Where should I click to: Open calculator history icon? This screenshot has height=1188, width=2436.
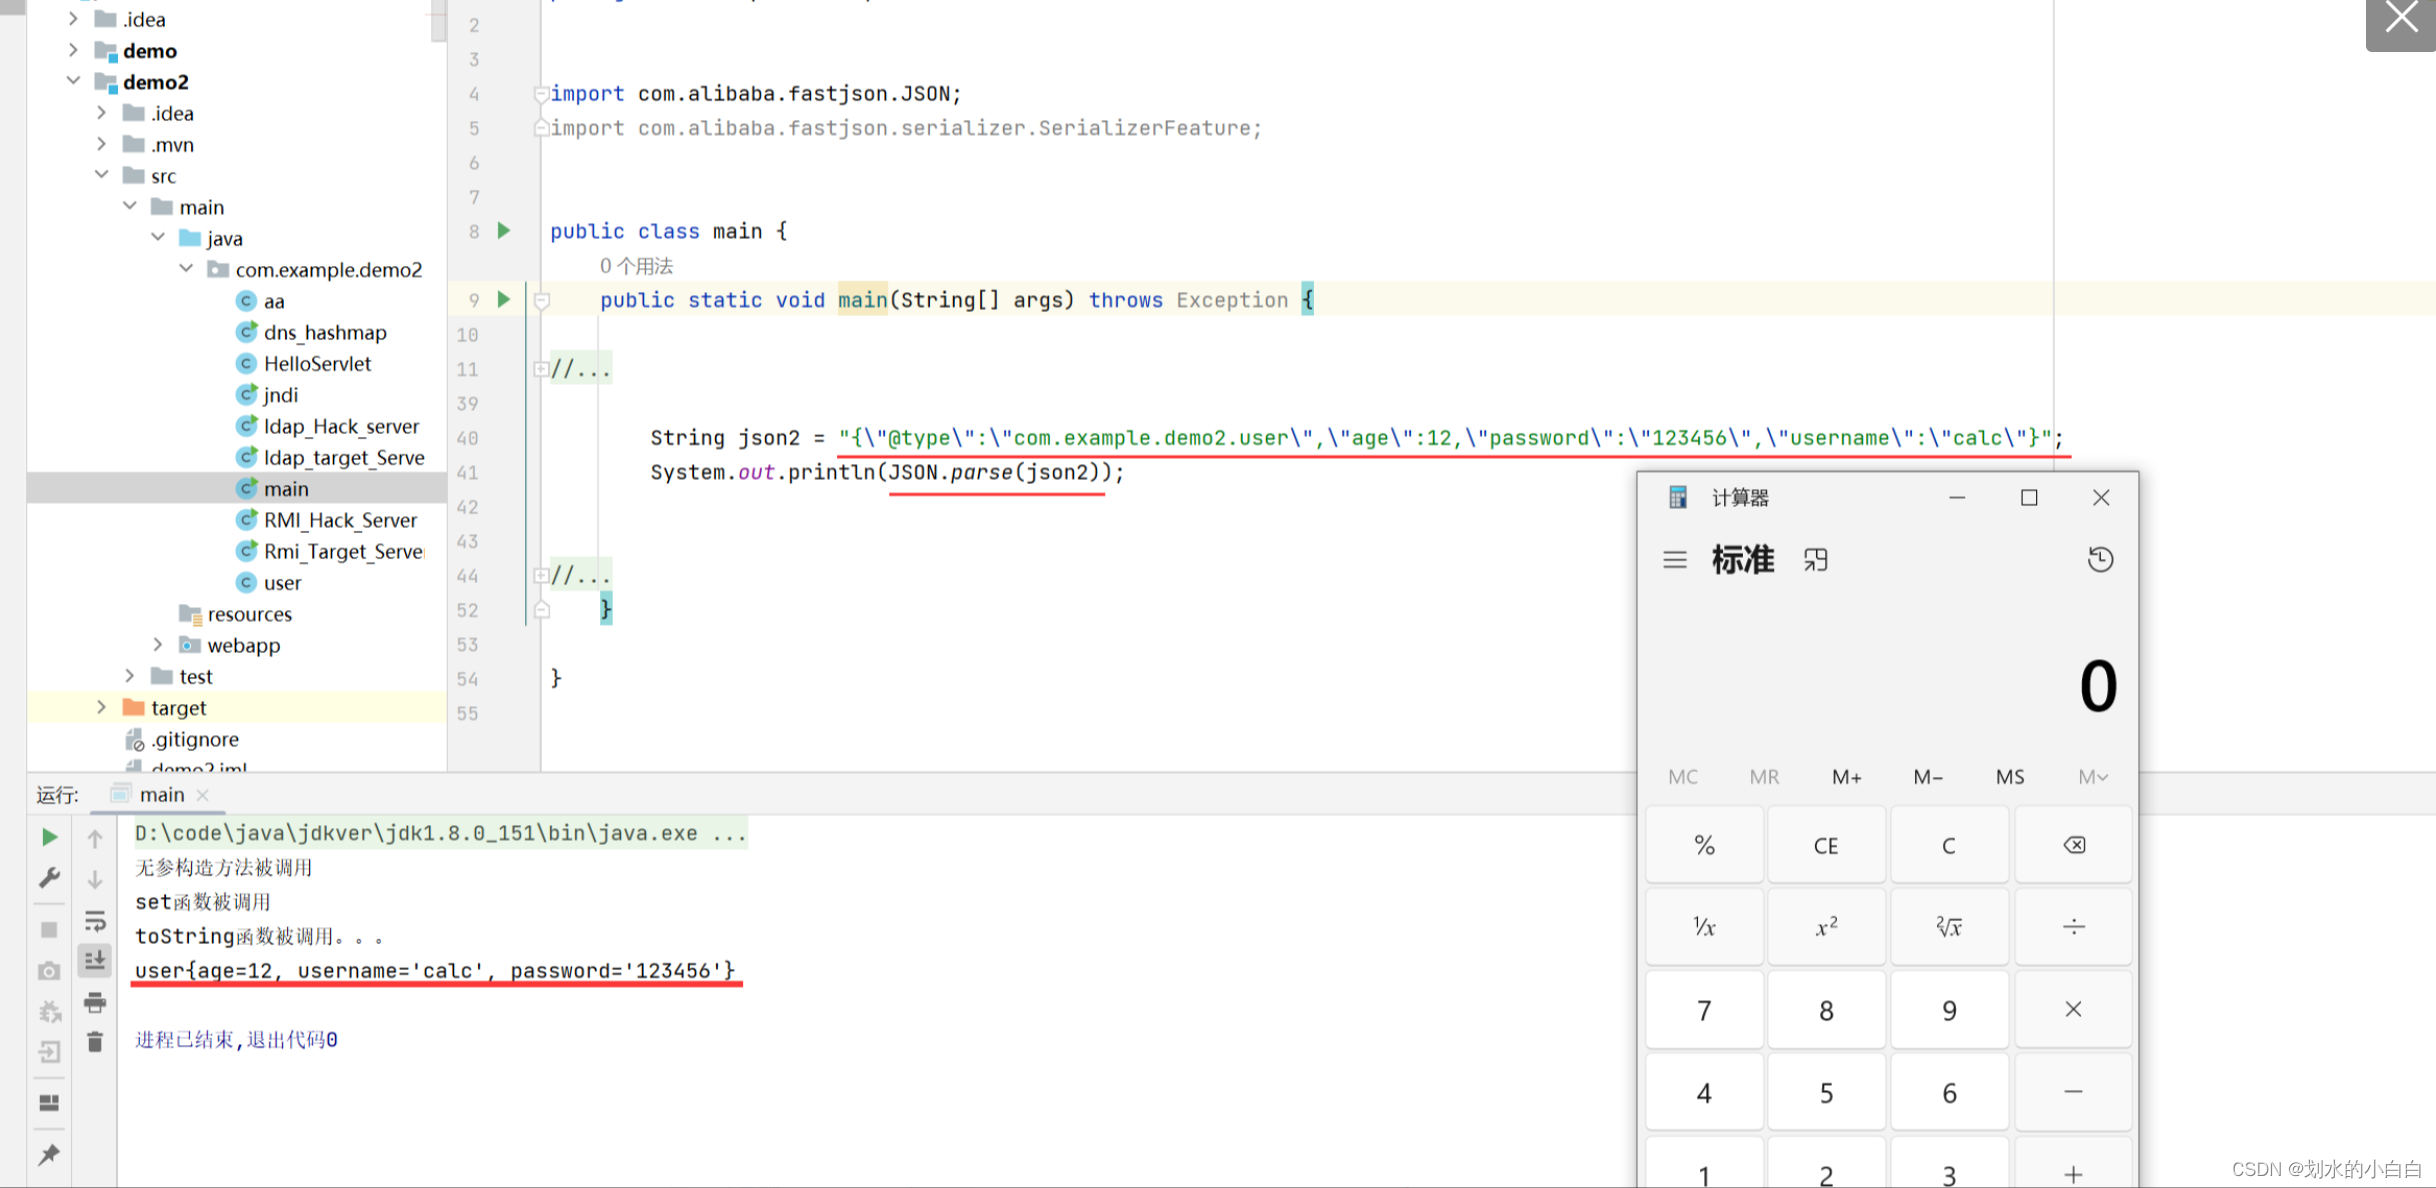2100,559
